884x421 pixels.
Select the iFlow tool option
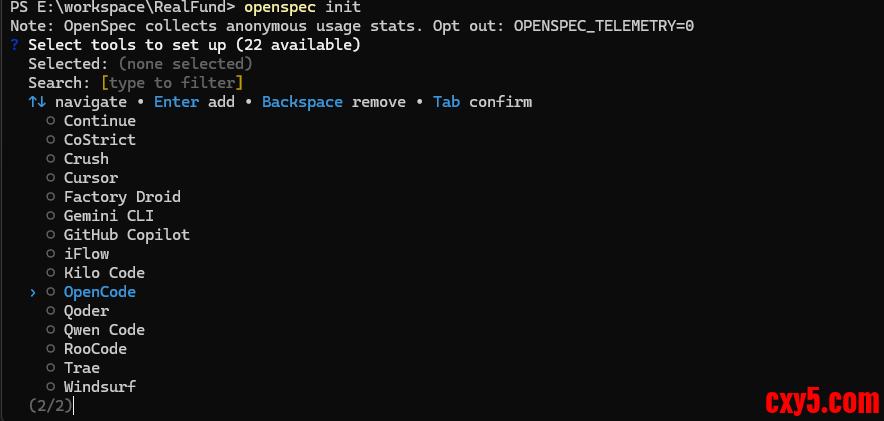[85, 254]
